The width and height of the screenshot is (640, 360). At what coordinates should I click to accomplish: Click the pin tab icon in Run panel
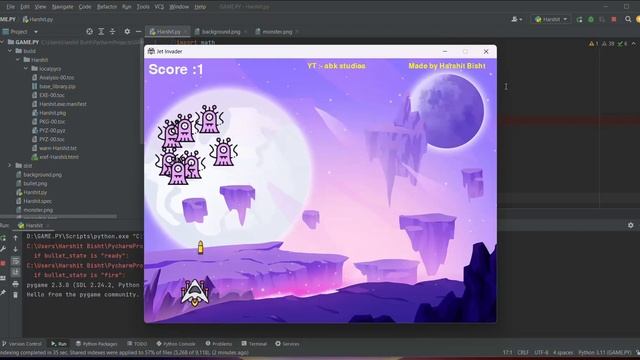click(x=3, y=292)
